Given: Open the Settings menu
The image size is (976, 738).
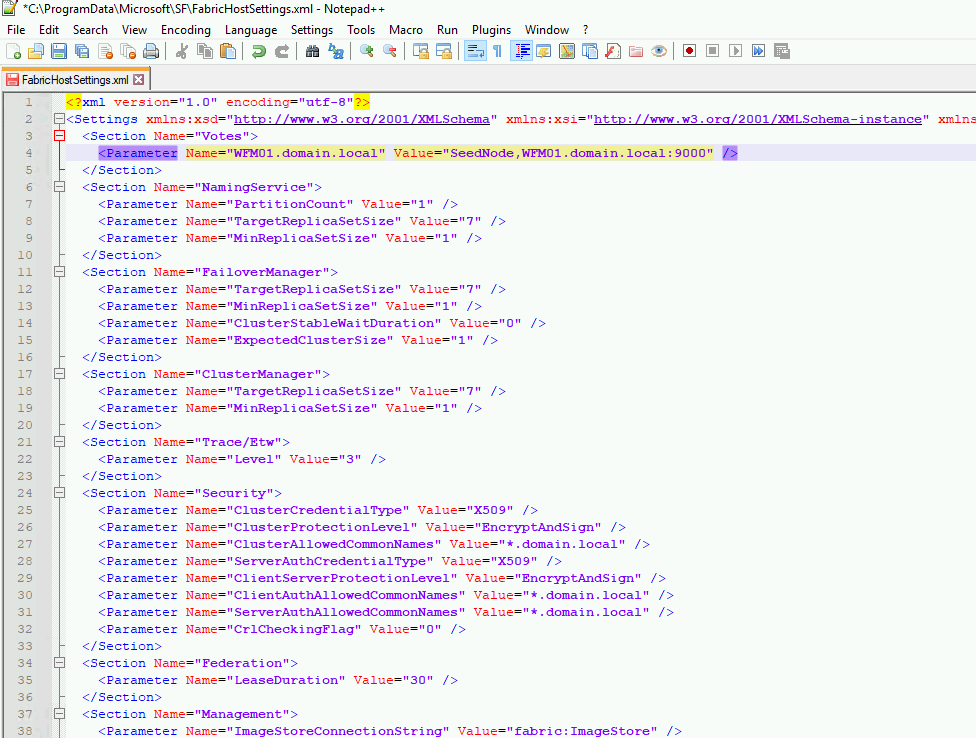Looking at the screenshot, I should pyautogui.click(x=312, y=30).
